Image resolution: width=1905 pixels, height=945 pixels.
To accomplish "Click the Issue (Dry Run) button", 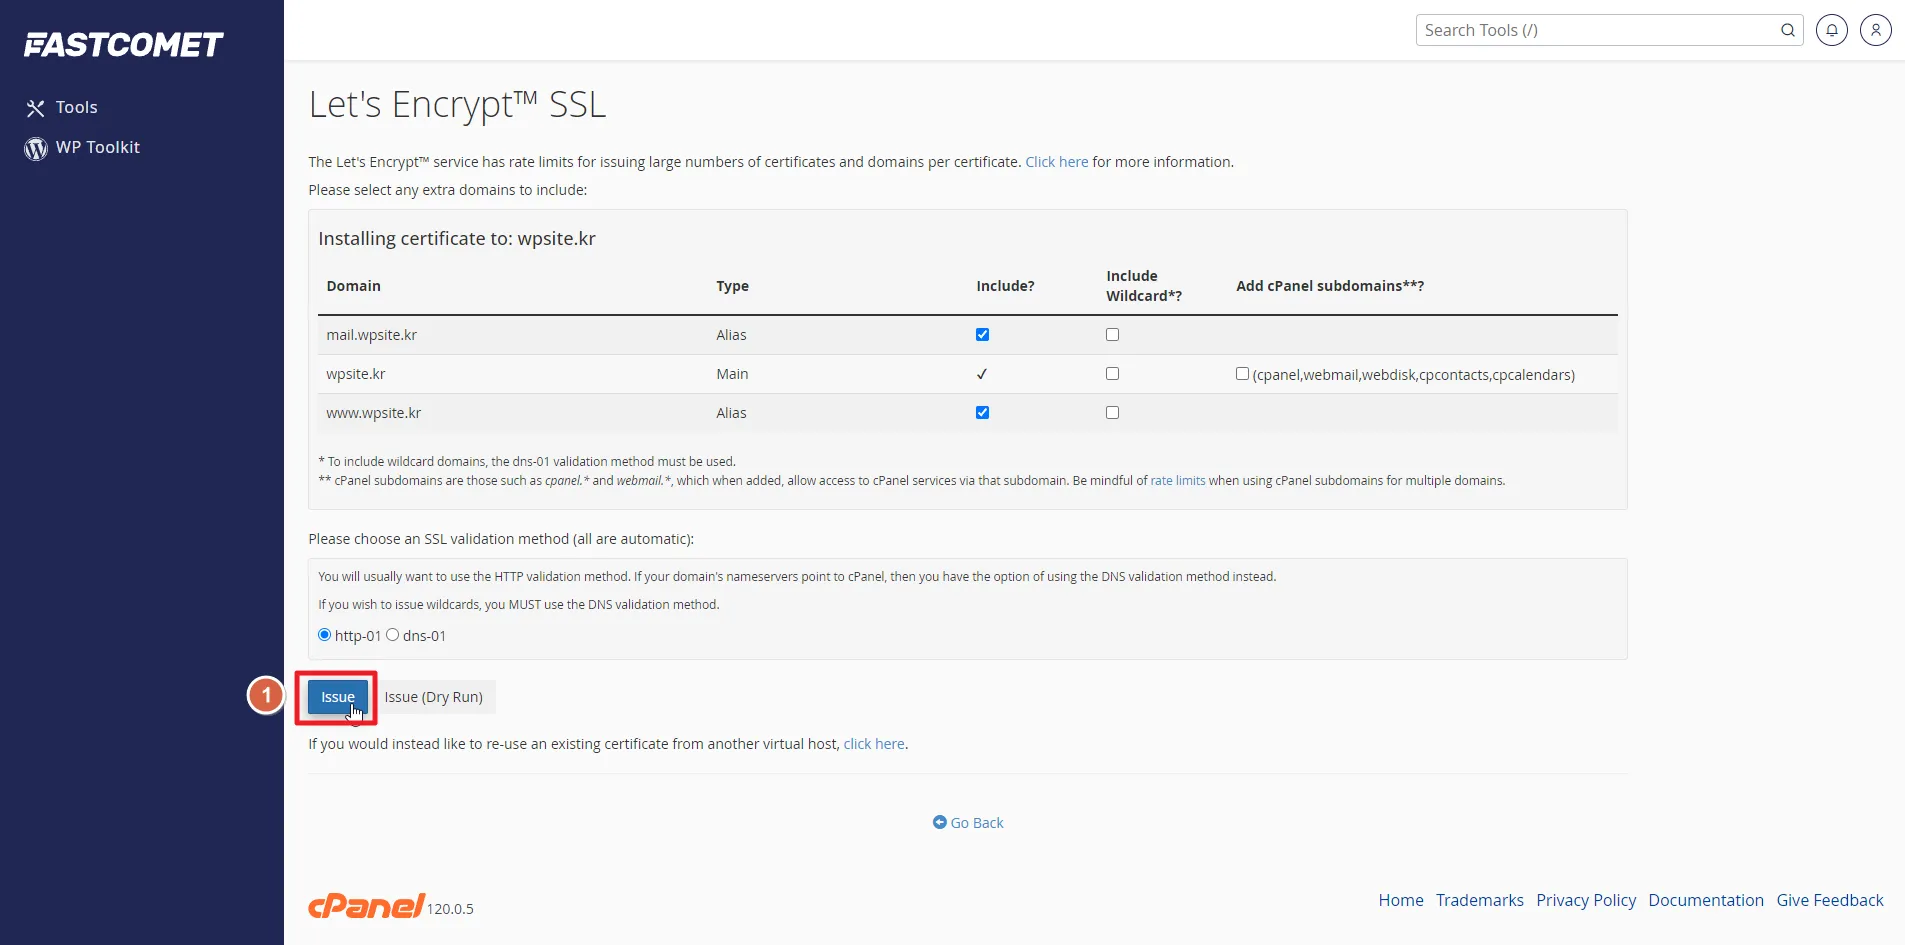I will [x=433, y=697].
